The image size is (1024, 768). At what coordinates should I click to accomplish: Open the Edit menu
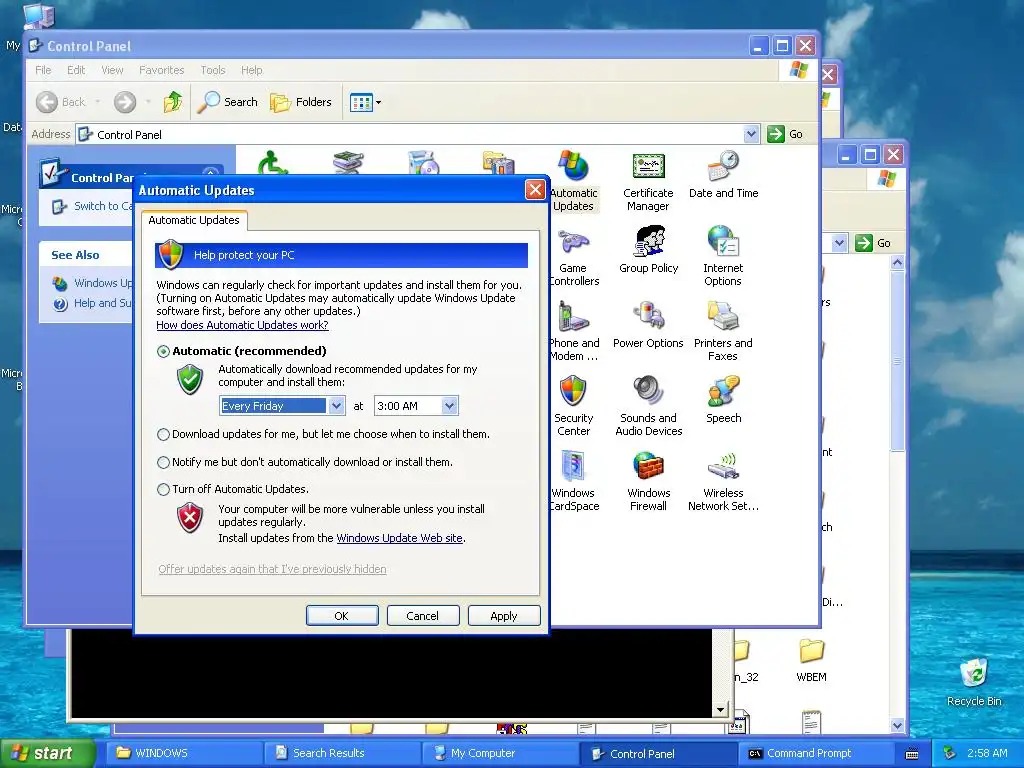(76, 70)
